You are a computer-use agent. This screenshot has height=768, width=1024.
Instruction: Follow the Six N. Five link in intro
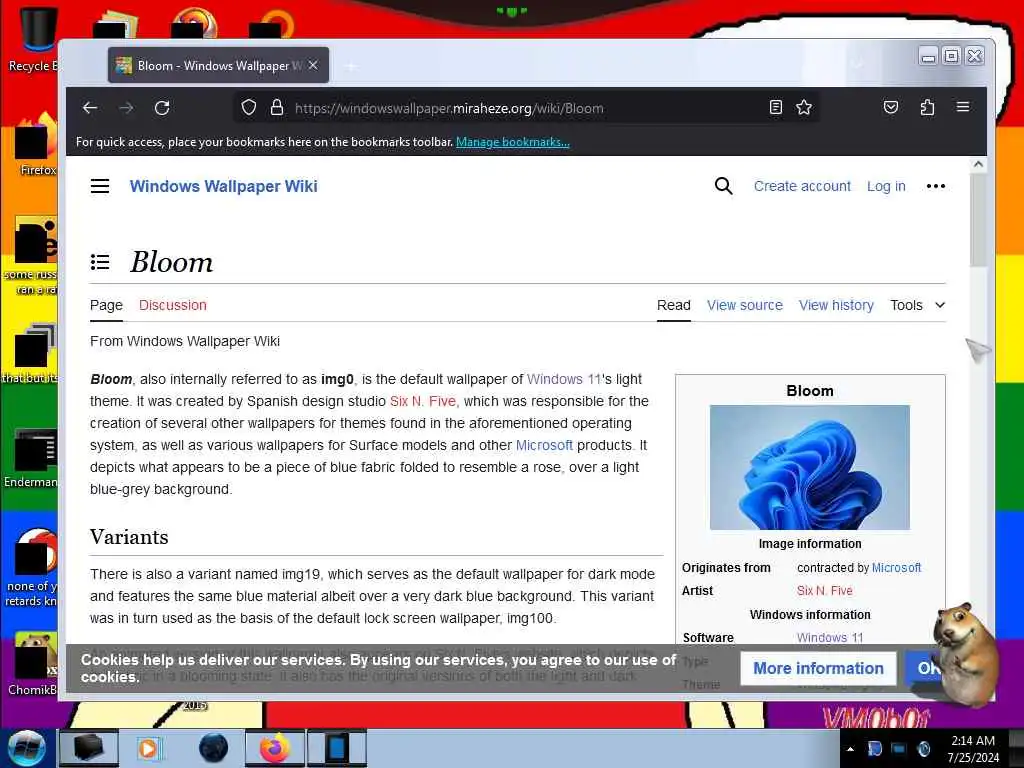[423, 401]
